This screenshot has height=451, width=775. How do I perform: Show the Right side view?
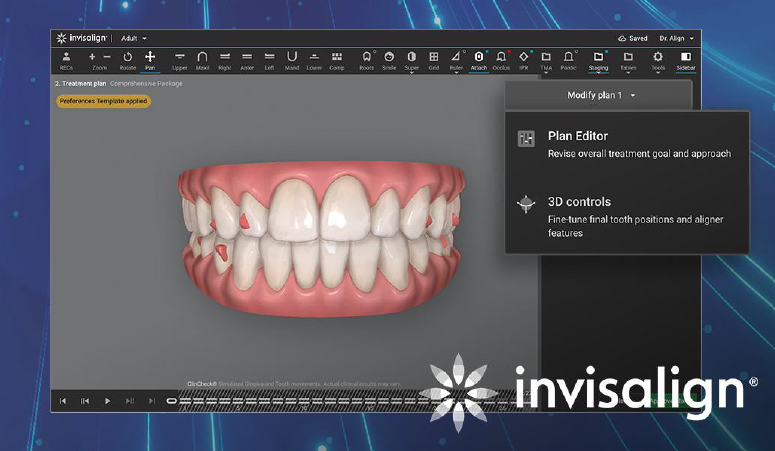click(x=225, y=61)
